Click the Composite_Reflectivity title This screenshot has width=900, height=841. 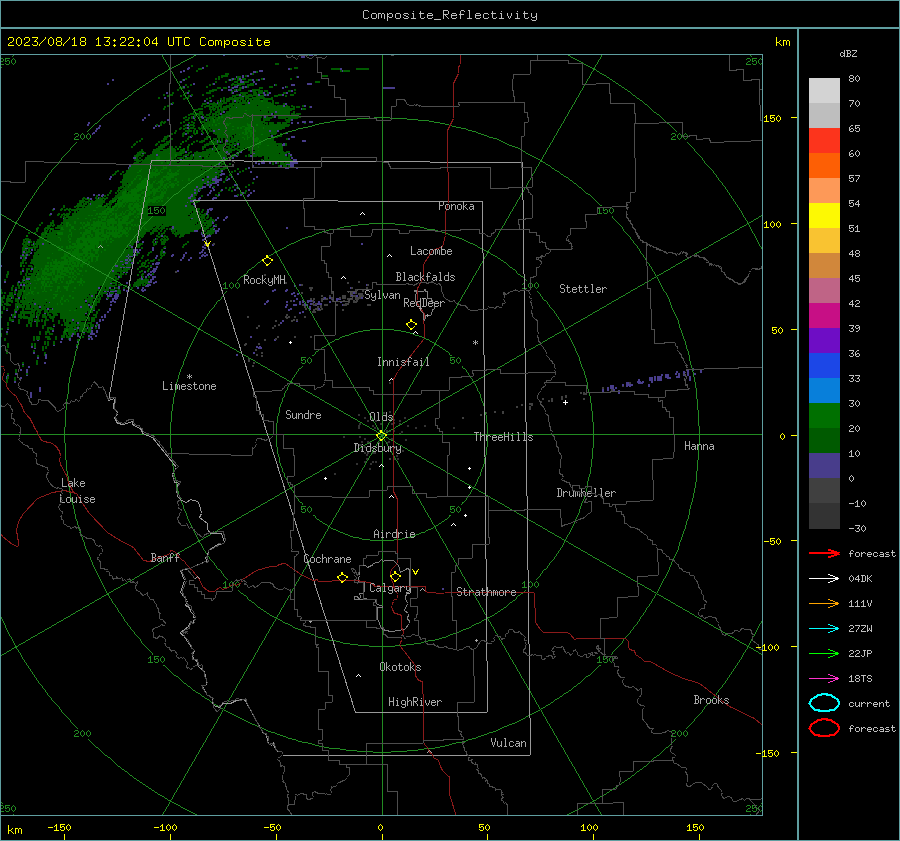coord(450,15)
